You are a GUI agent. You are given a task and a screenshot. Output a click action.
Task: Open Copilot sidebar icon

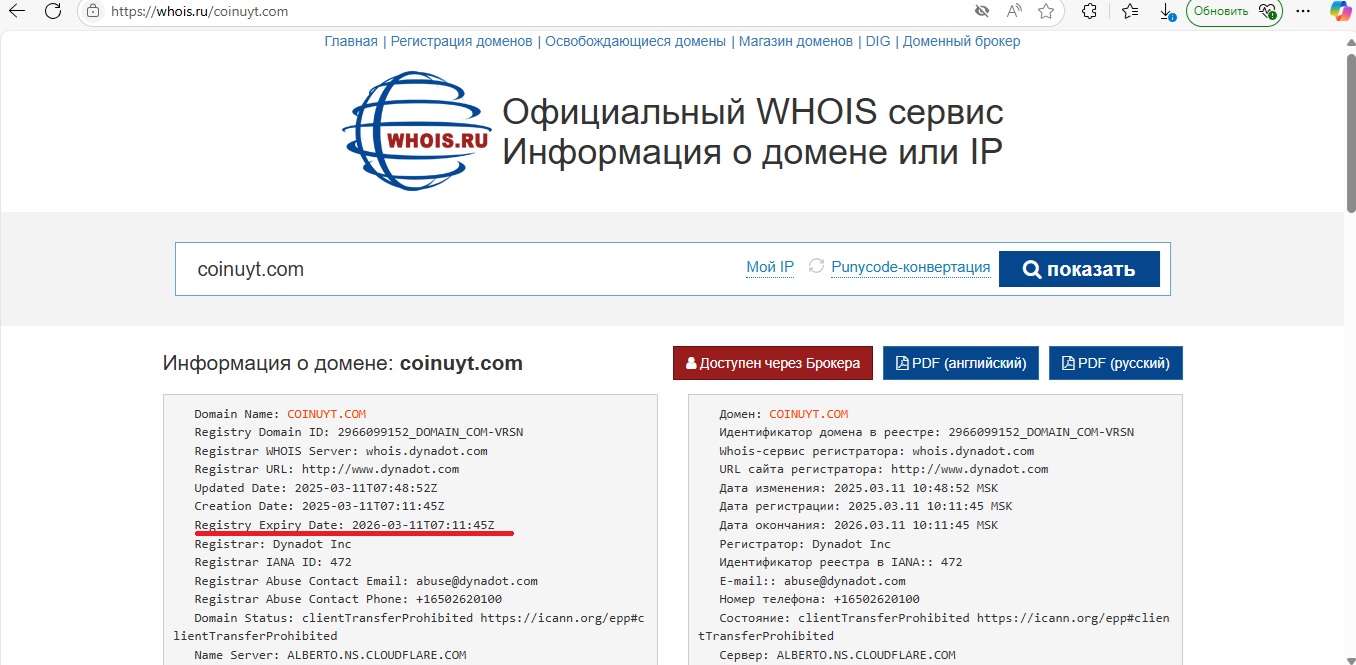point(1340,12)
